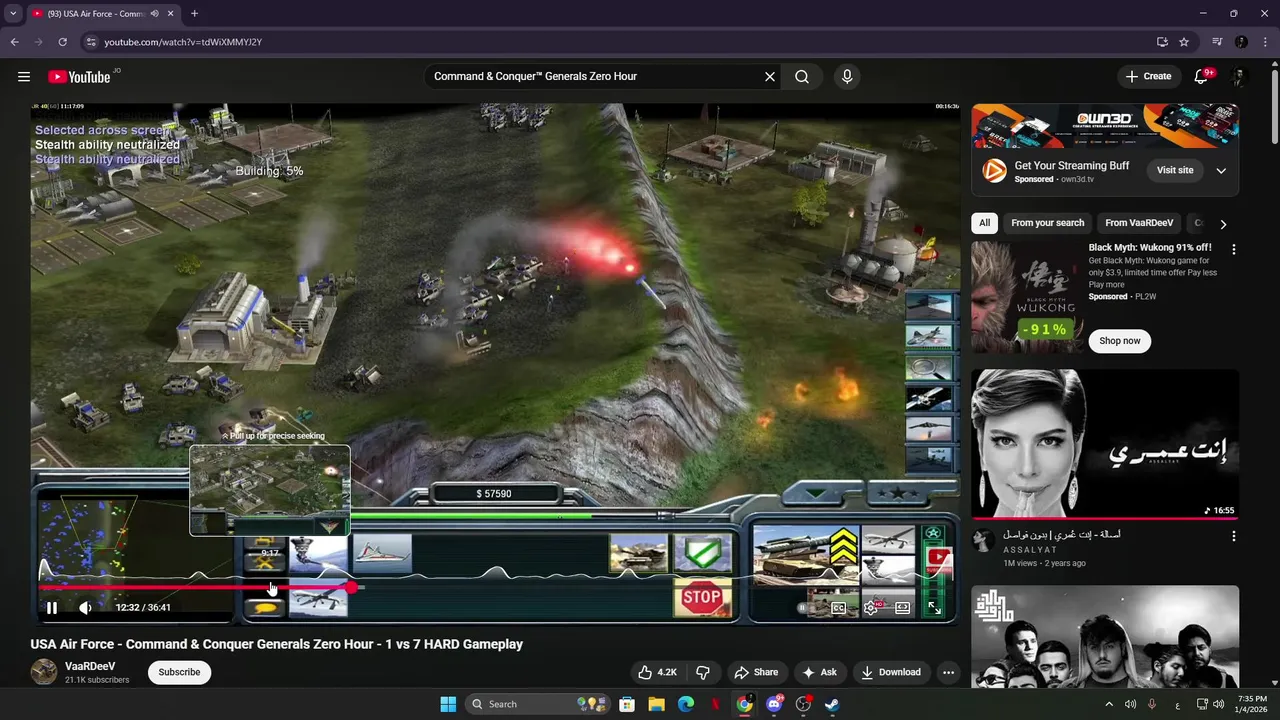
Task: Select the From your search chip
Action: point(1047,223)
